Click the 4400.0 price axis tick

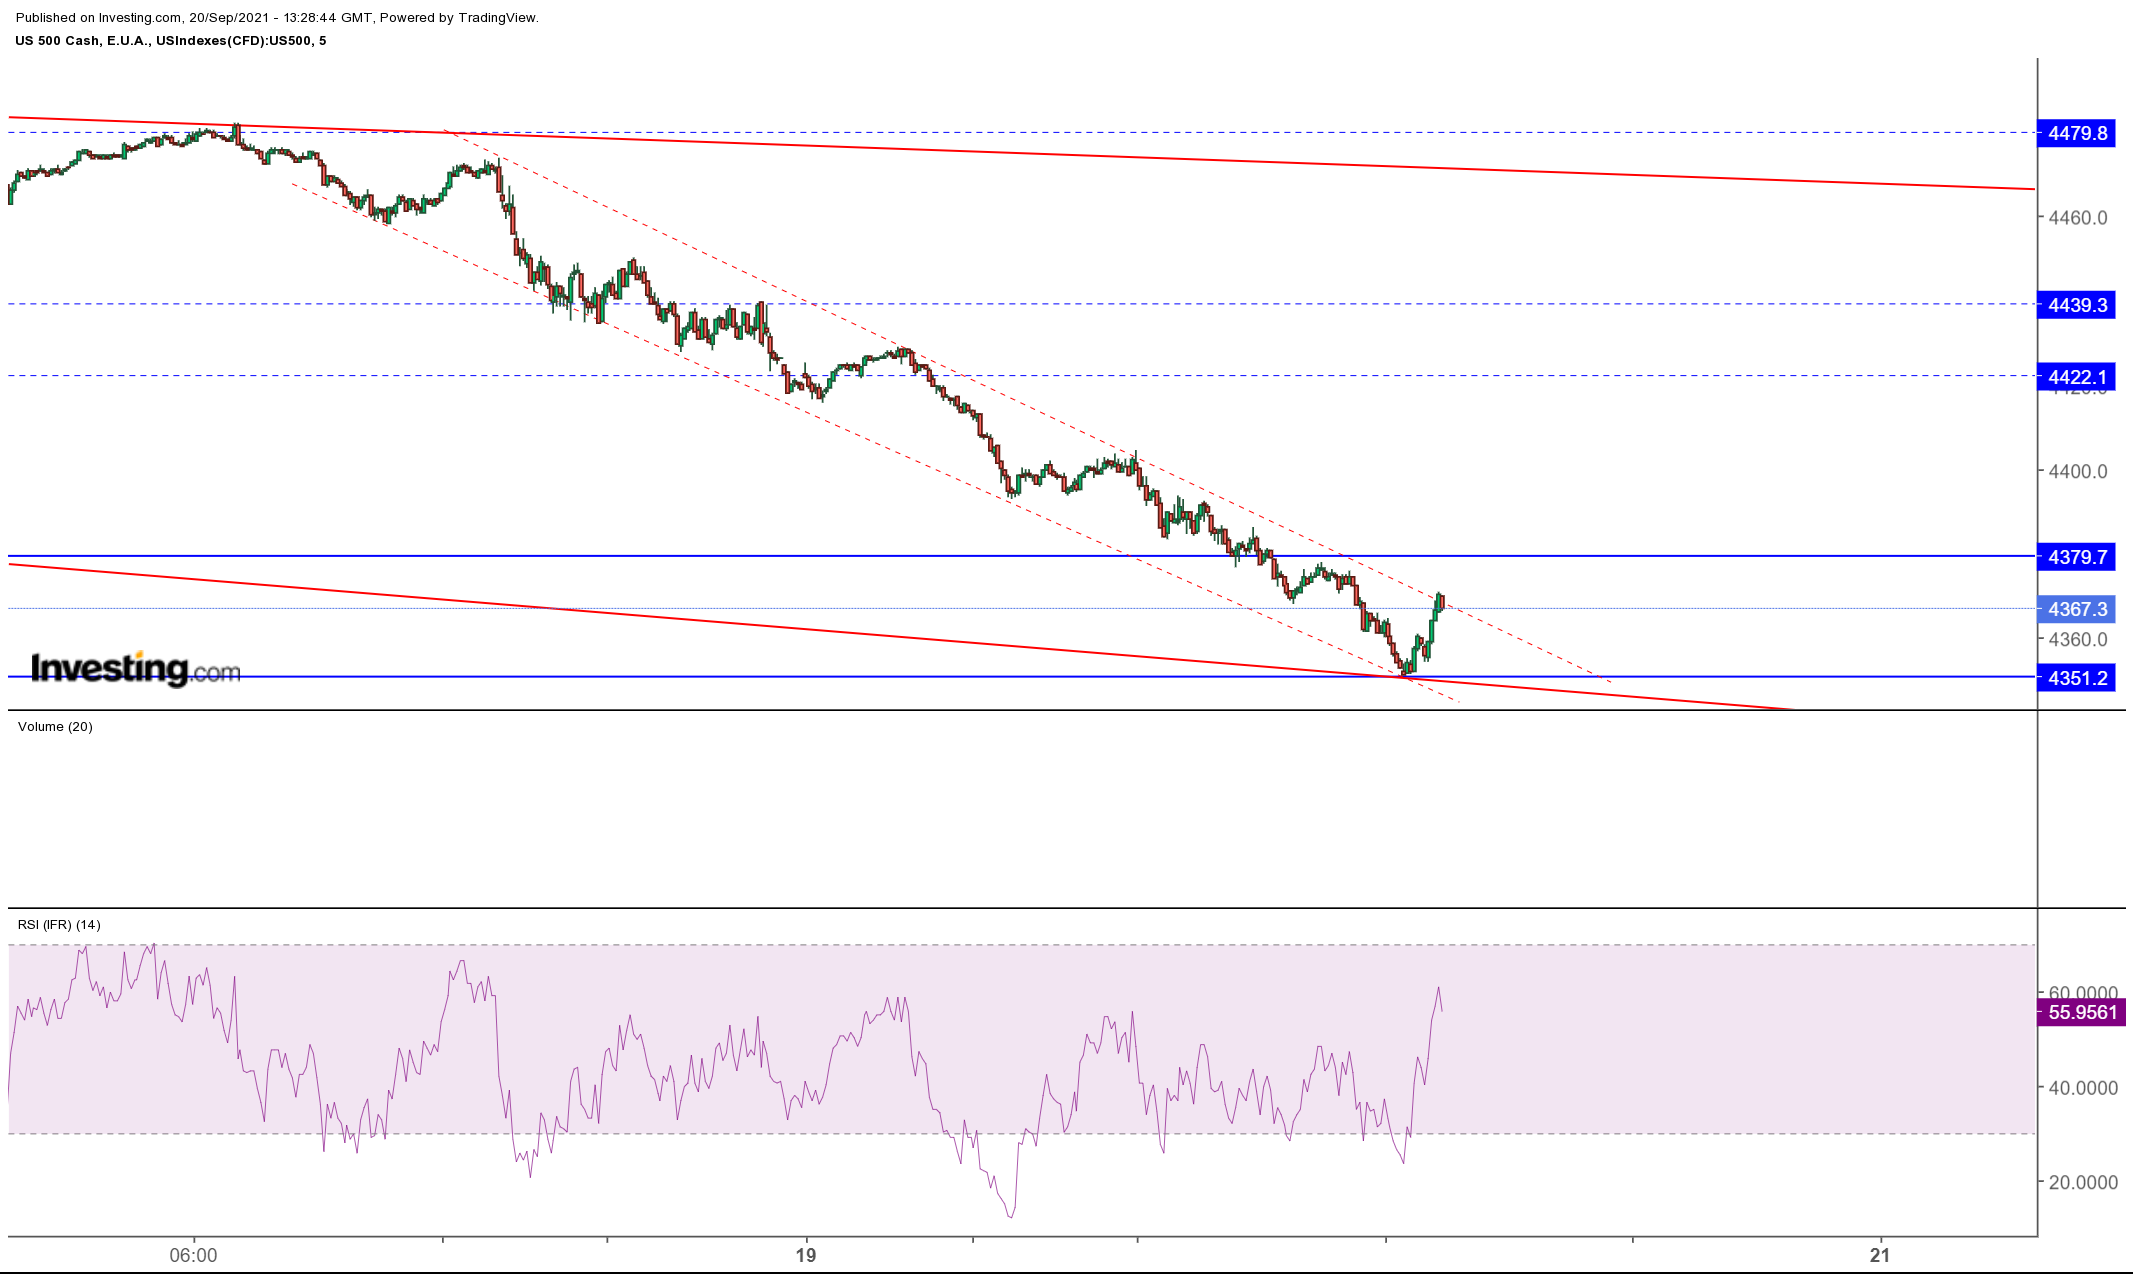point(2077,472)
